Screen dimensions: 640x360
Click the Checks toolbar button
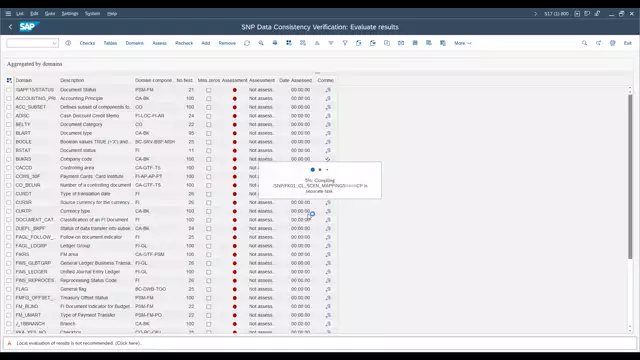click(x=87, y=43)
